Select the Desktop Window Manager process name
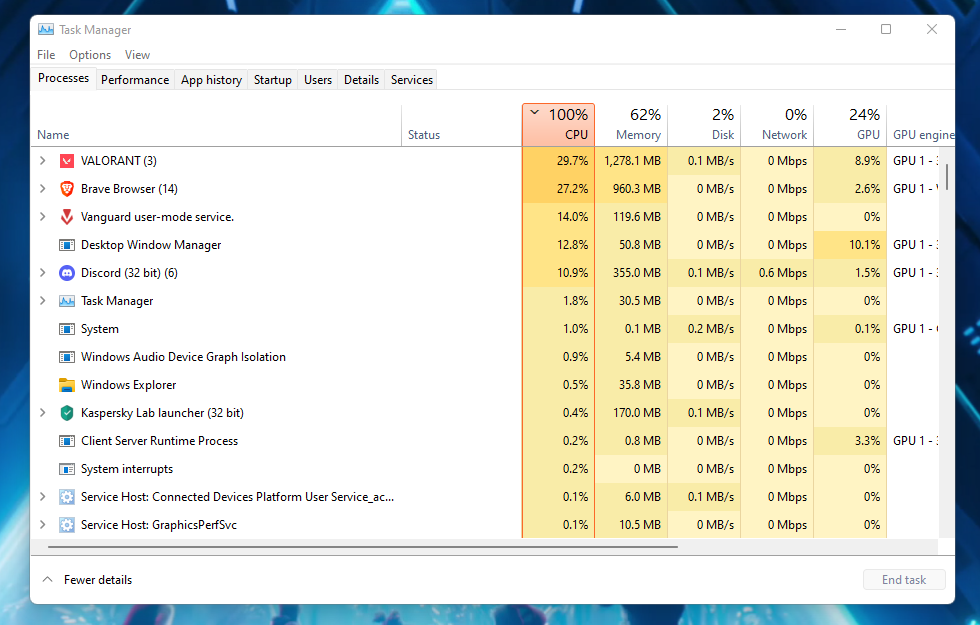Image resolution: width=980 pixels, height=625 pixels. (x=151, y=245)
